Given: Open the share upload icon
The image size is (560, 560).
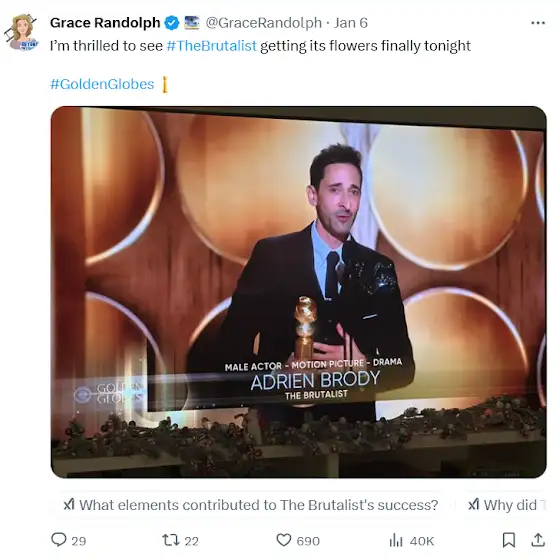Looking at the screenshot, I should (538, 540).
